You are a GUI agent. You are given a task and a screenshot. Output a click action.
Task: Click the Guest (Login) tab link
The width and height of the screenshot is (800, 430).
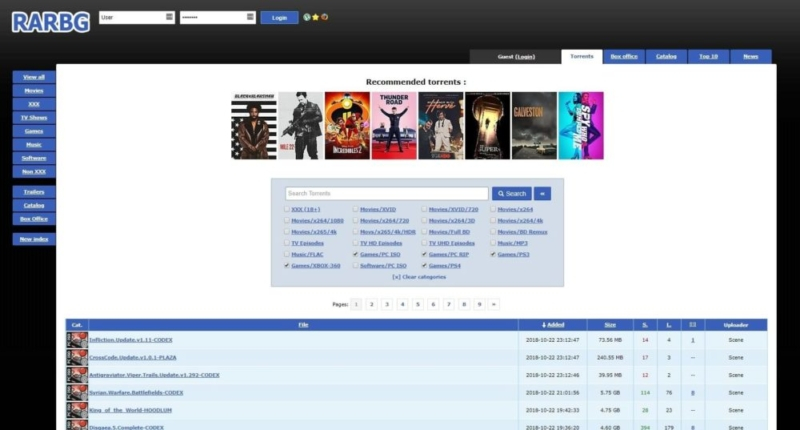[x=516, y=57]
